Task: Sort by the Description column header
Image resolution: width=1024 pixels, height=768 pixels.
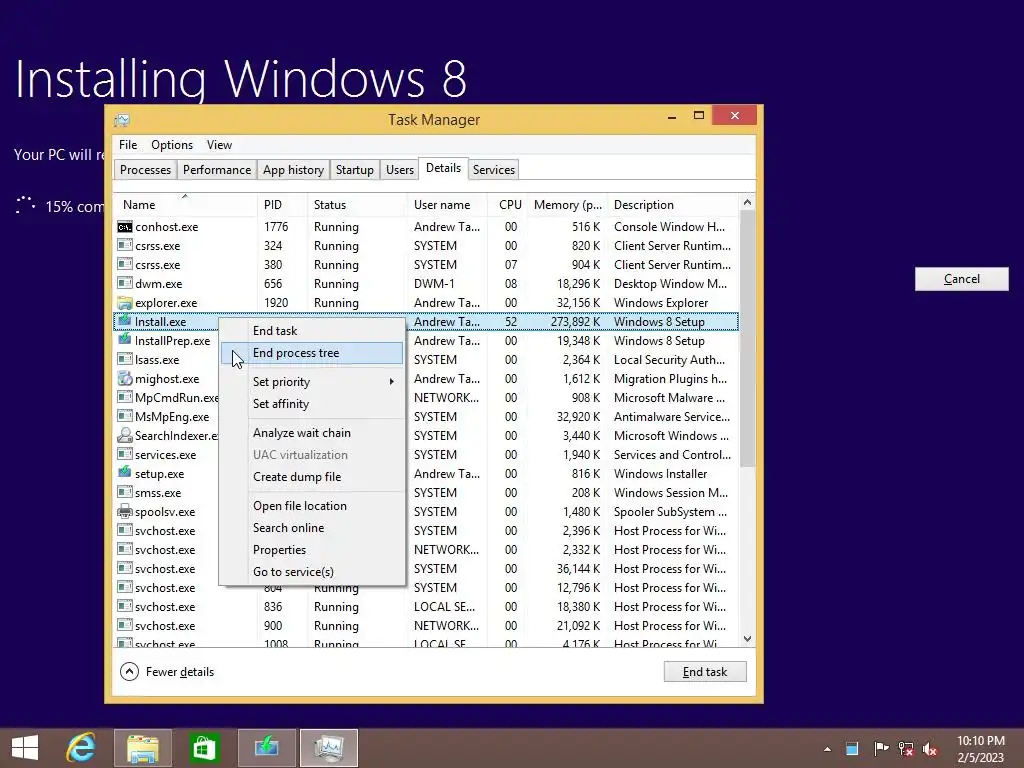Action: 673,204
